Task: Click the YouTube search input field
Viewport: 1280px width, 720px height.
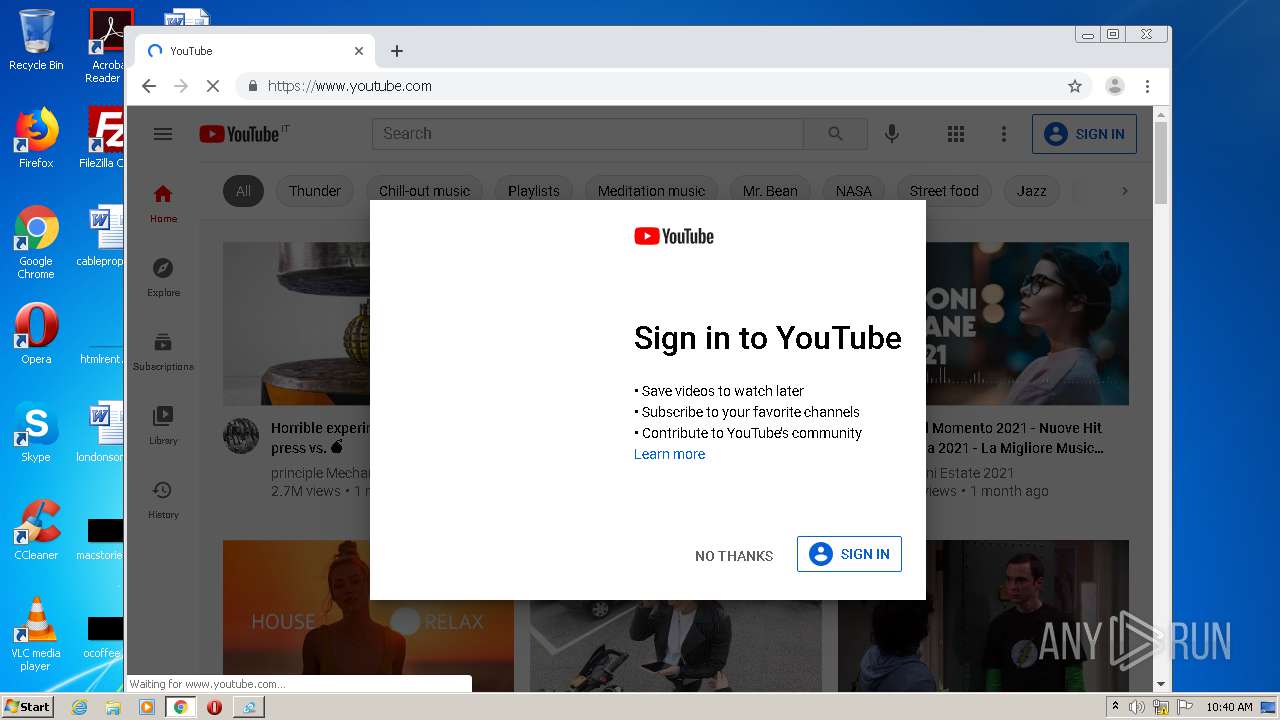Action: point(588,134)
